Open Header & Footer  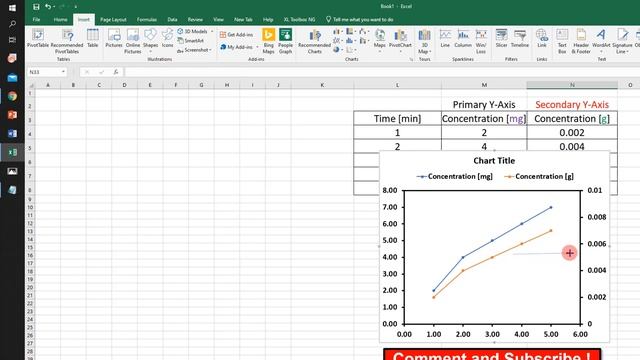(x=581, y=41)
